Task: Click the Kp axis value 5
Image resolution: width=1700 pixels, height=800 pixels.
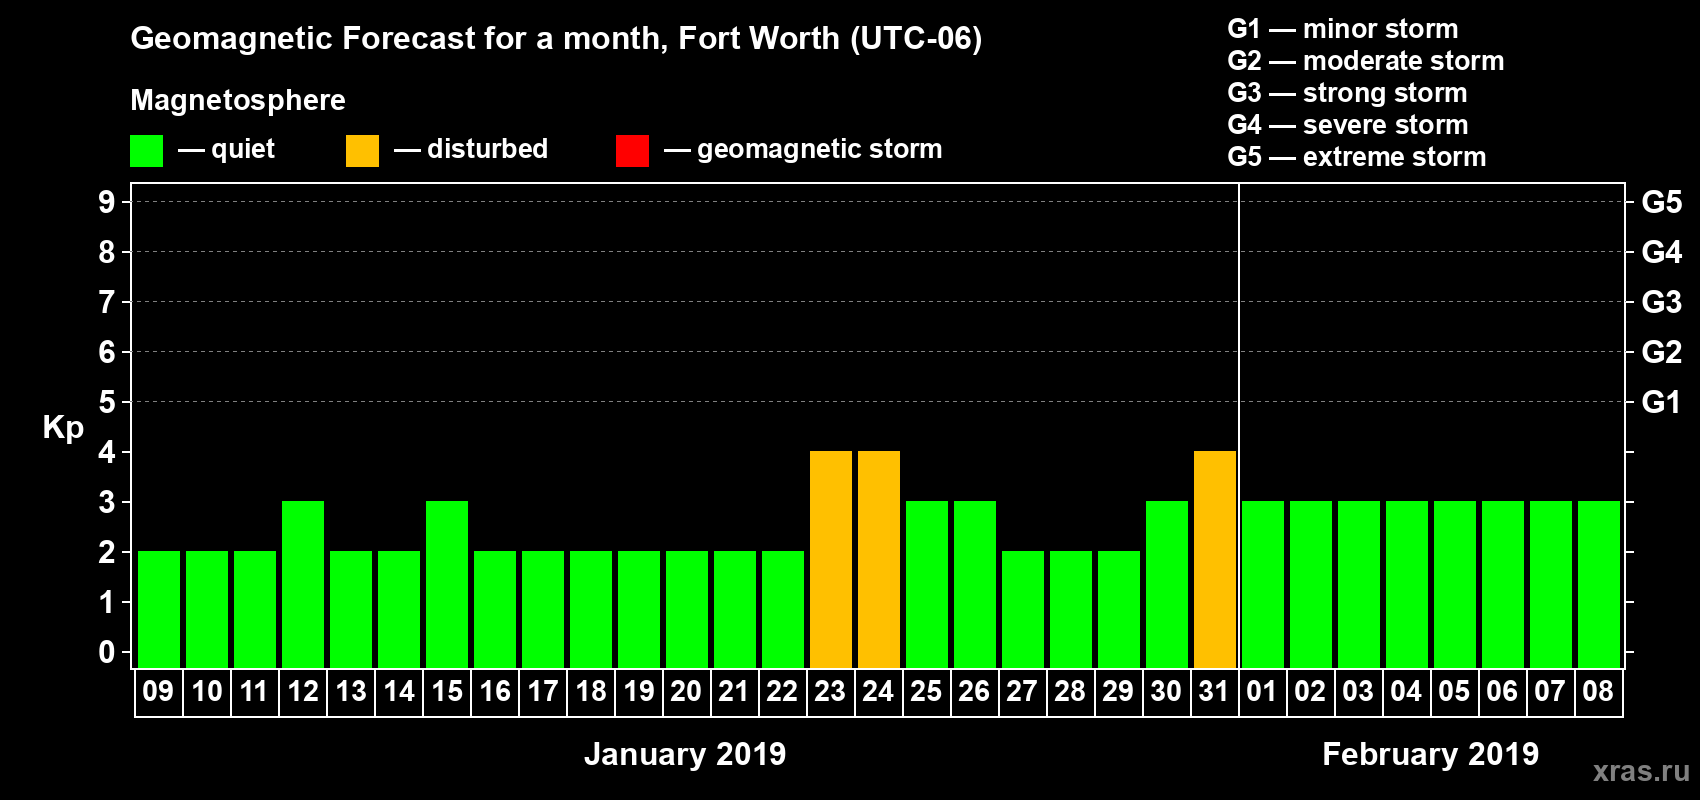Action: point(106,402)
